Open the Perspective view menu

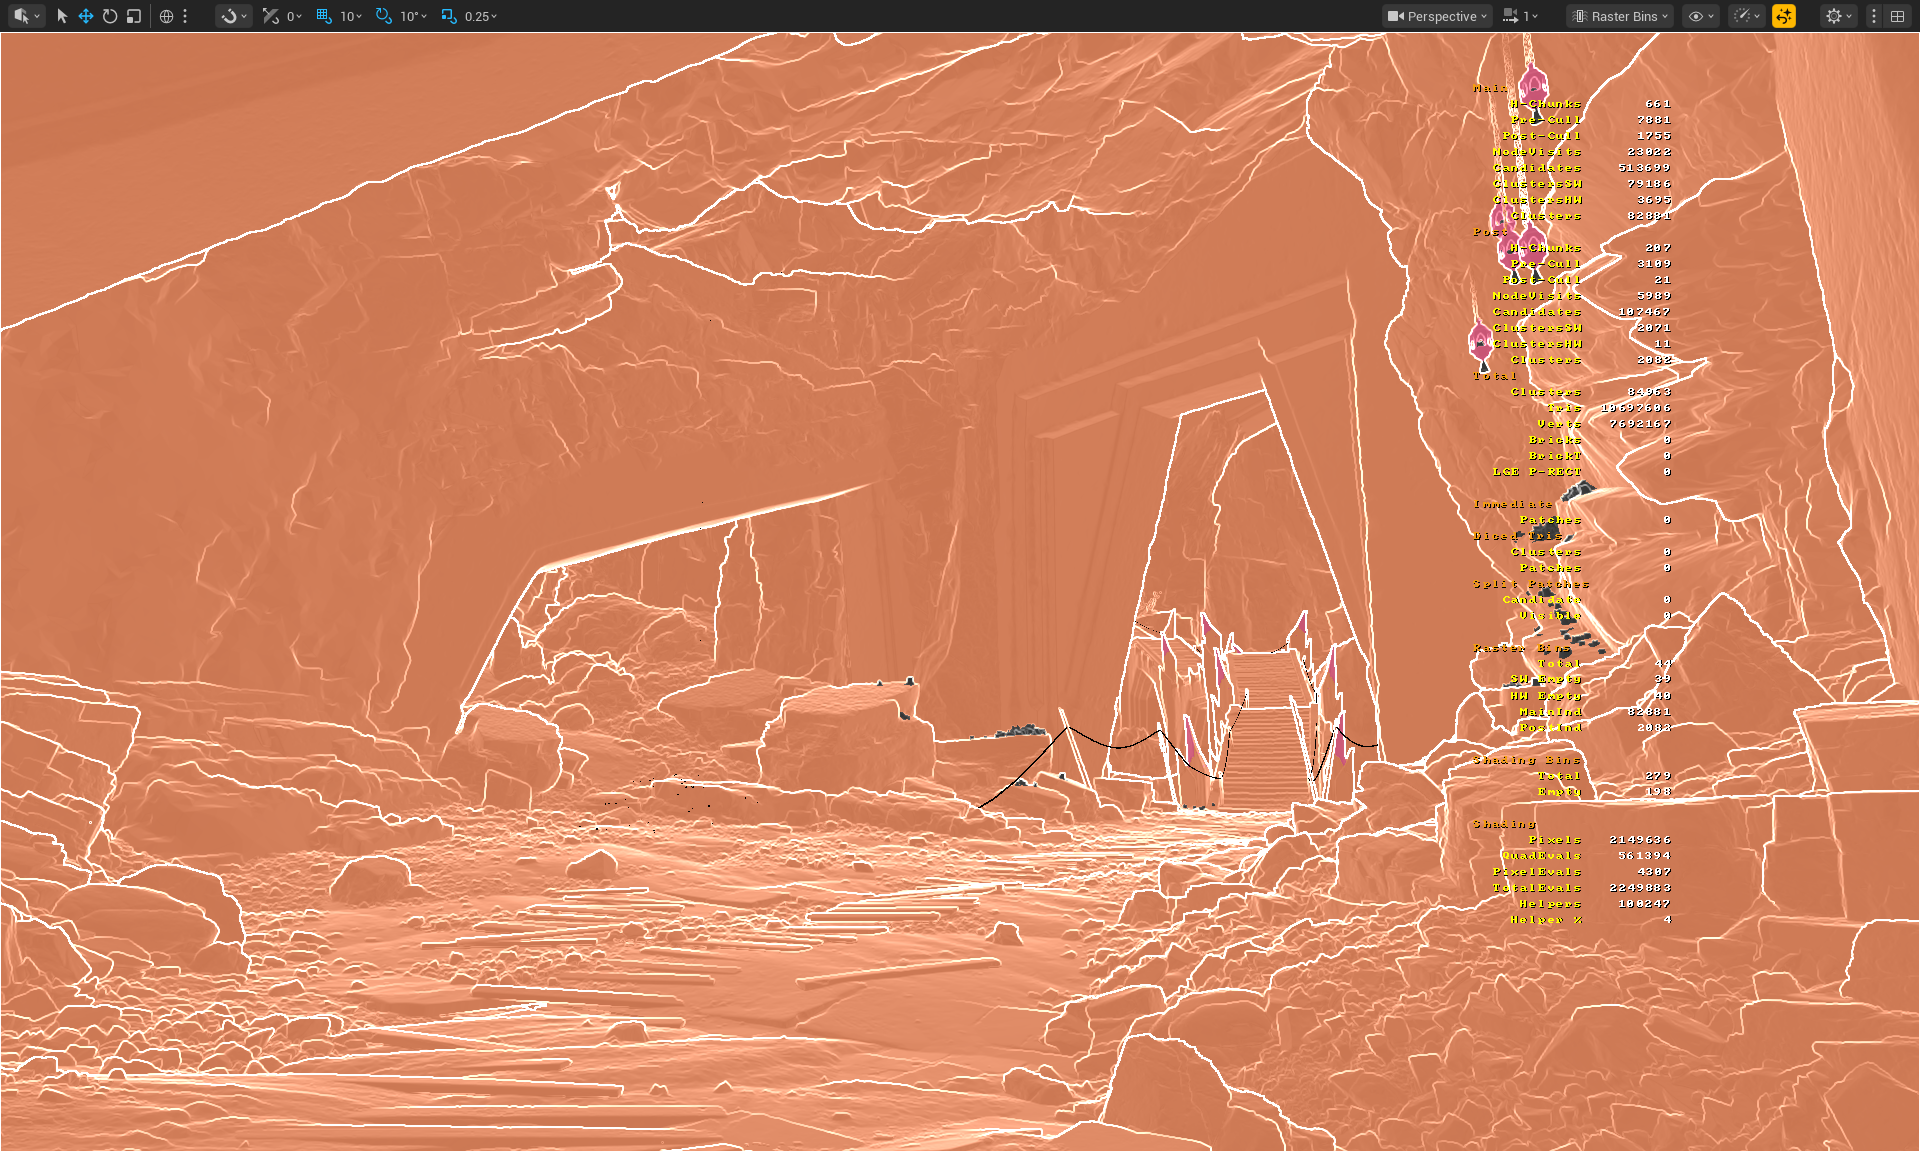tap(1438, 16)
